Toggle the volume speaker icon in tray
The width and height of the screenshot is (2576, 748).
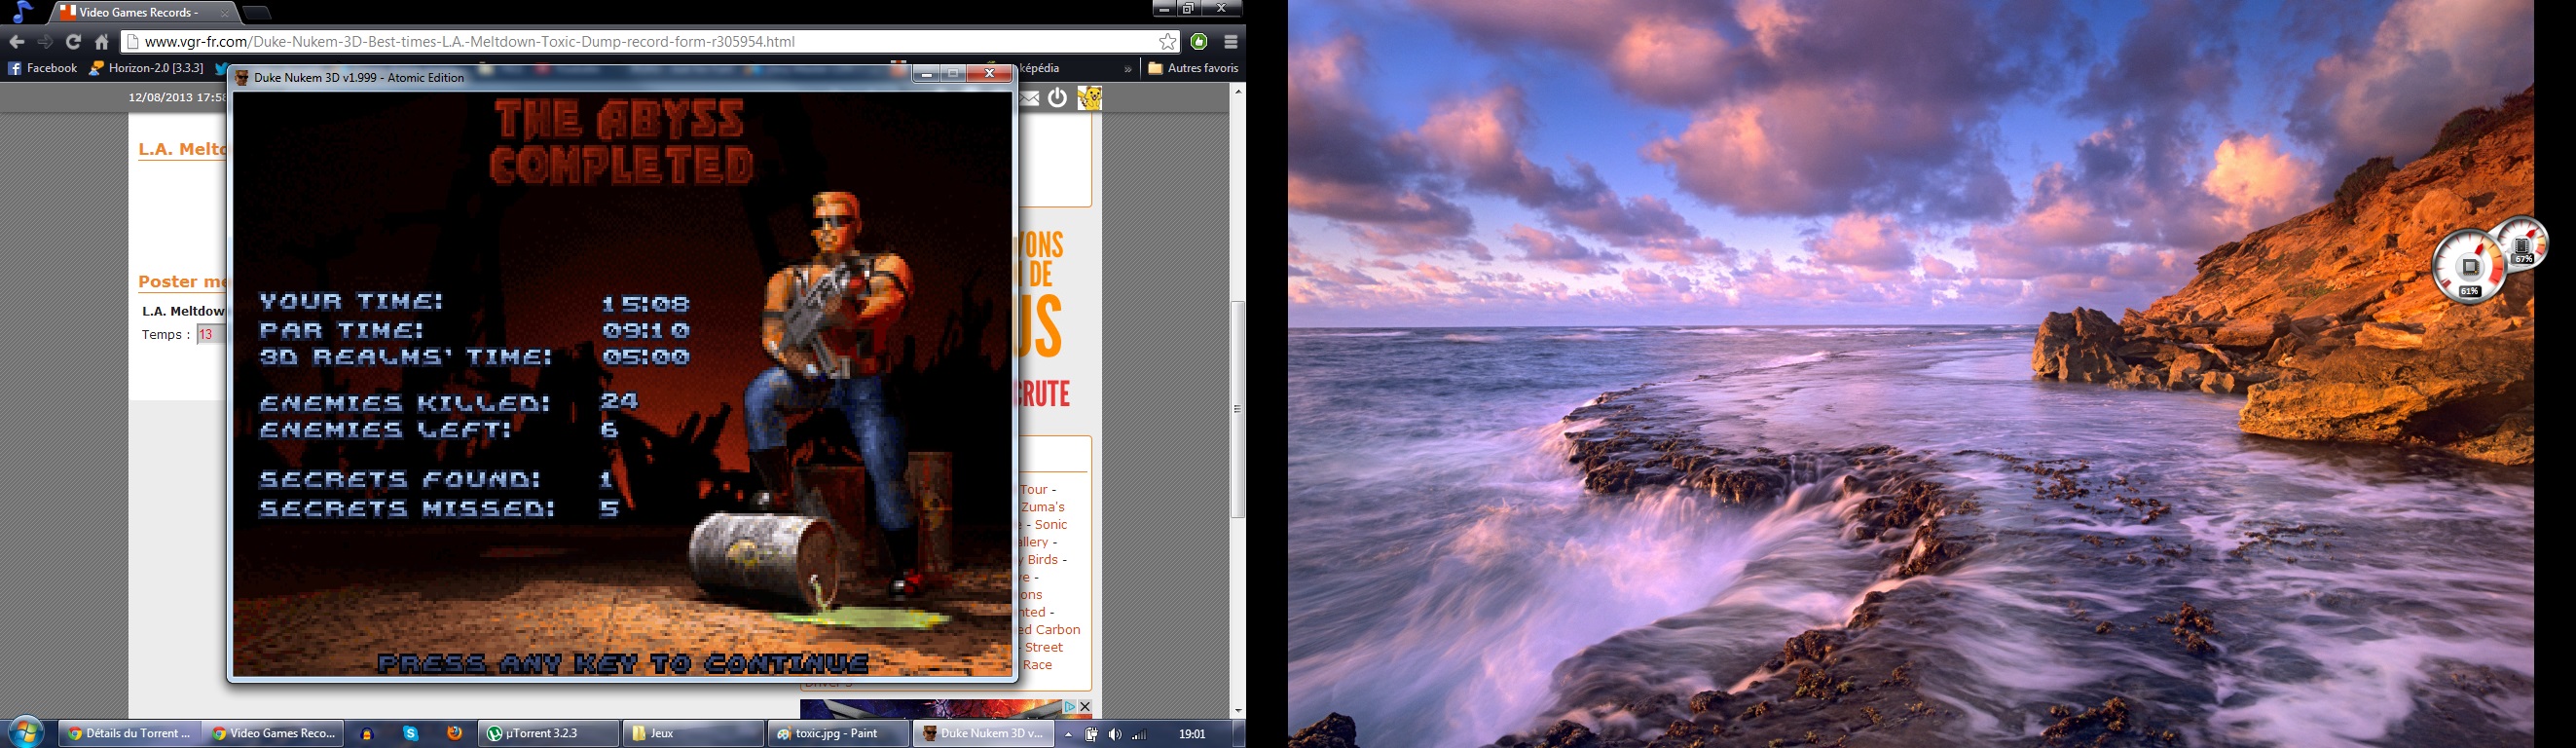tap(1115, 734)
